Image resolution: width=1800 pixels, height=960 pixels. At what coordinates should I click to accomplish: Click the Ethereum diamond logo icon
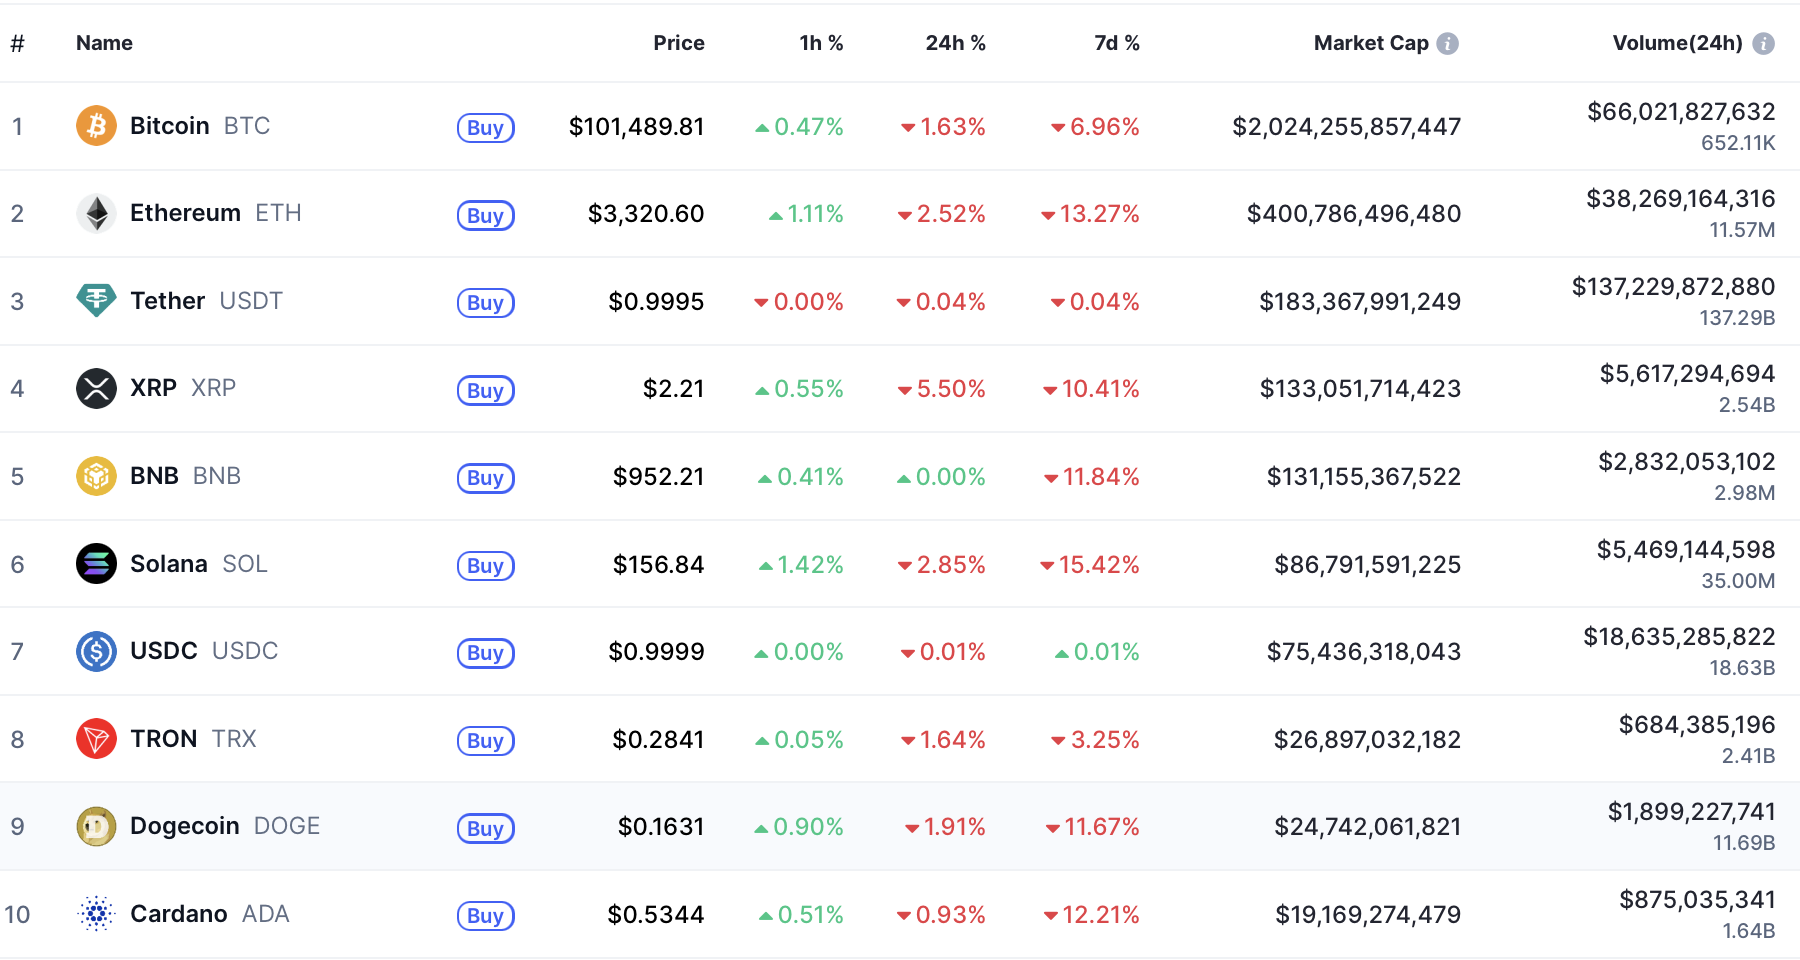[96, 213]
